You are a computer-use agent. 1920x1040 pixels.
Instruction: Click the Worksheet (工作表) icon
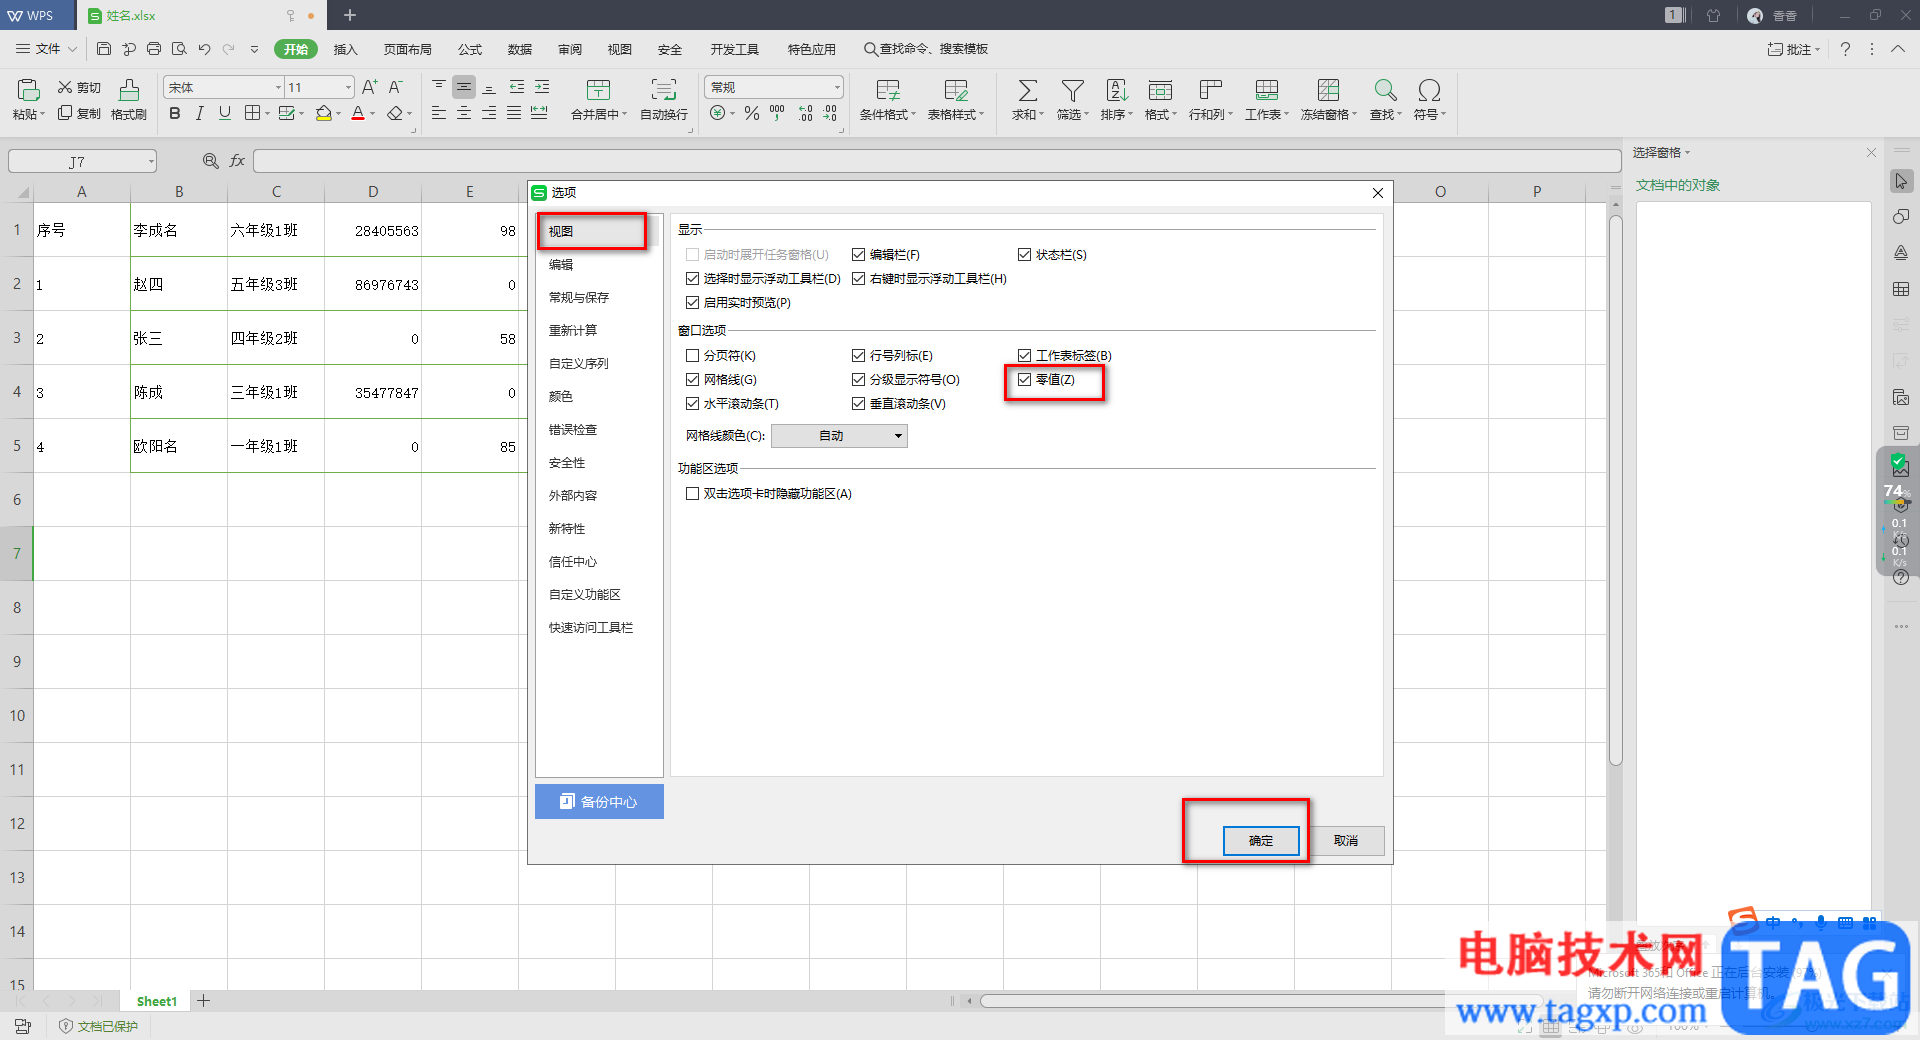click(x=1267, y=90)
